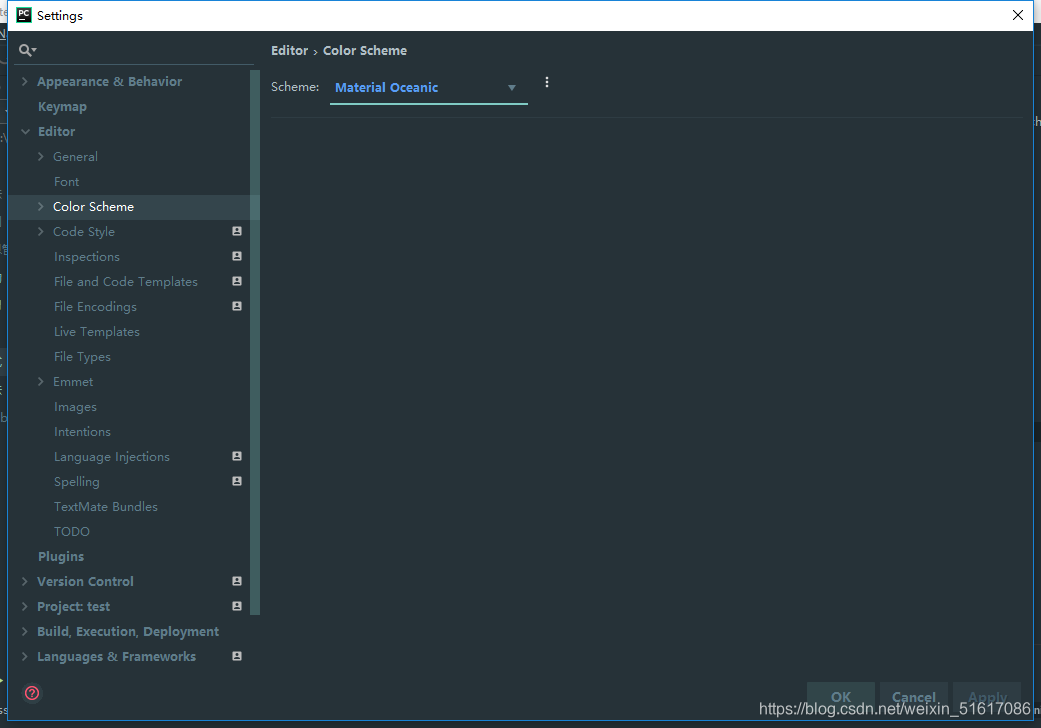
Task: Click badge icon beside Project: test
Action: tap(237, 606)
